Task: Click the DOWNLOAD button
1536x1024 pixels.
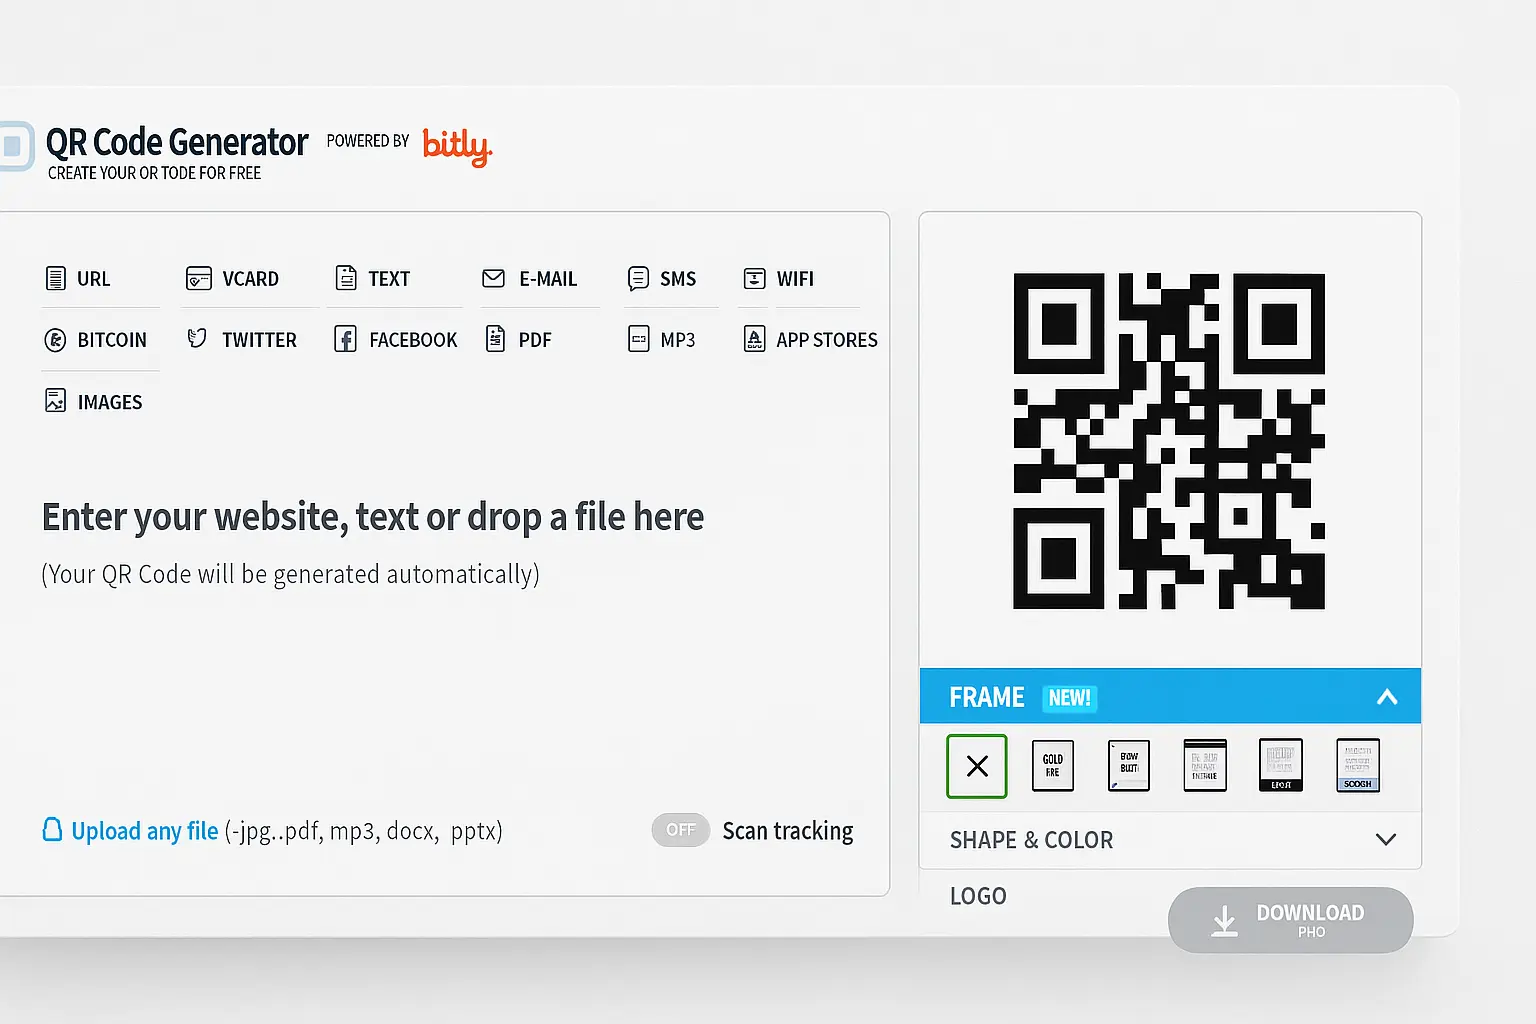Action: click(x=1290, y=920)
